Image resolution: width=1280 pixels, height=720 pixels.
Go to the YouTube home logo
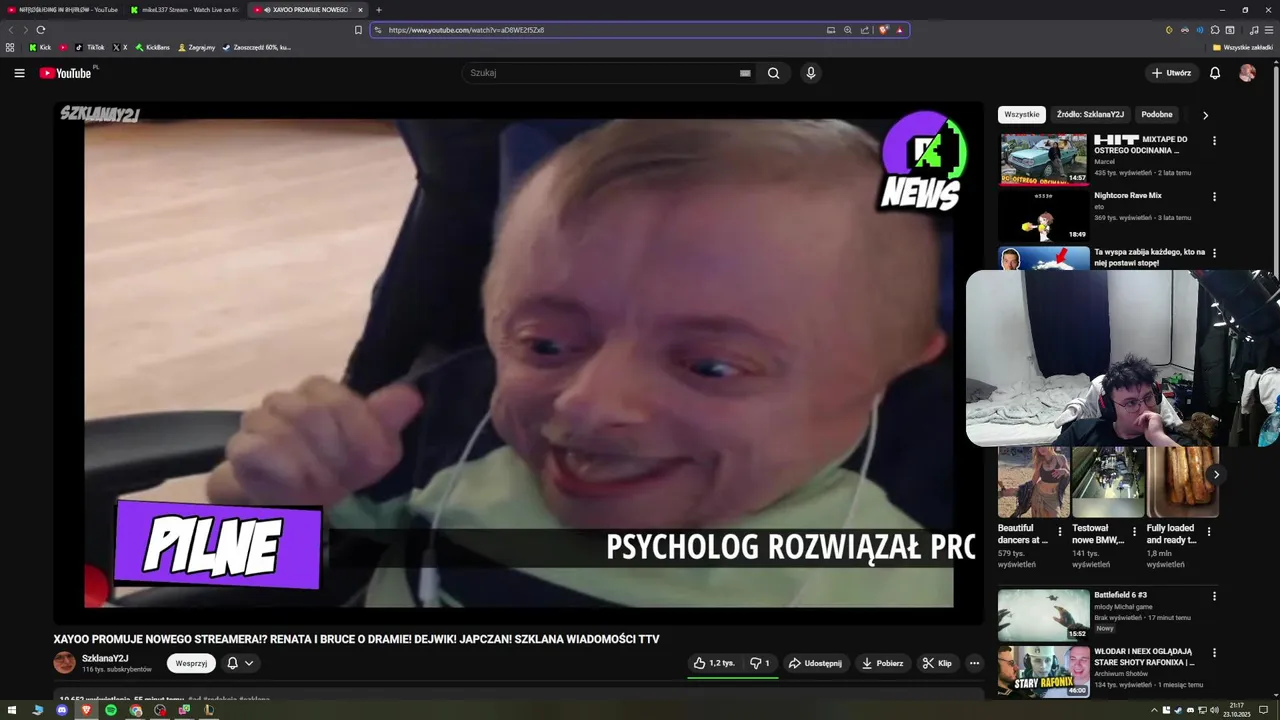click(x=65, y=73)
